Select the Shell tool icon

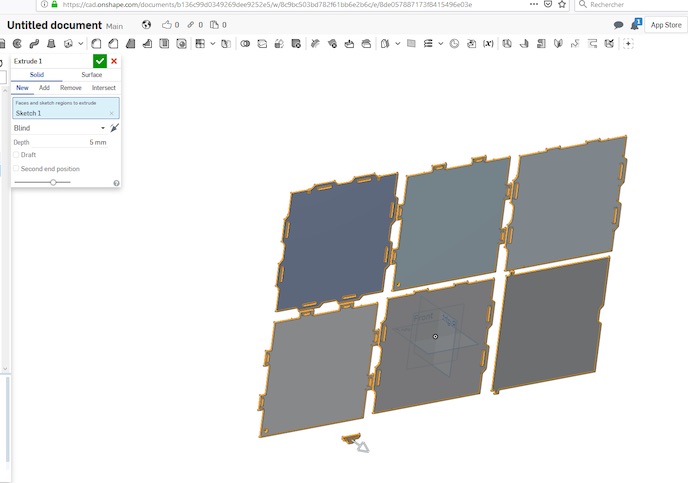coord(164,43)
